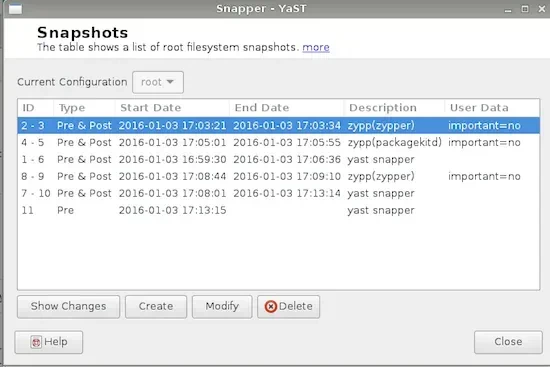Click start date 2016-01-03 17:05:01
The width and height of the screenshot is (550, 367).
pos(172,142)
